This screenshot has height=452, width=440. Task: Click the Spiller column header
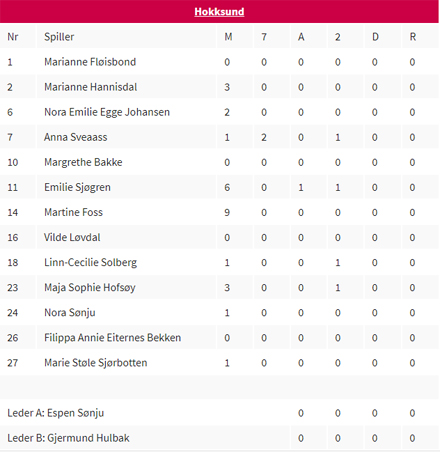[59, 37]
